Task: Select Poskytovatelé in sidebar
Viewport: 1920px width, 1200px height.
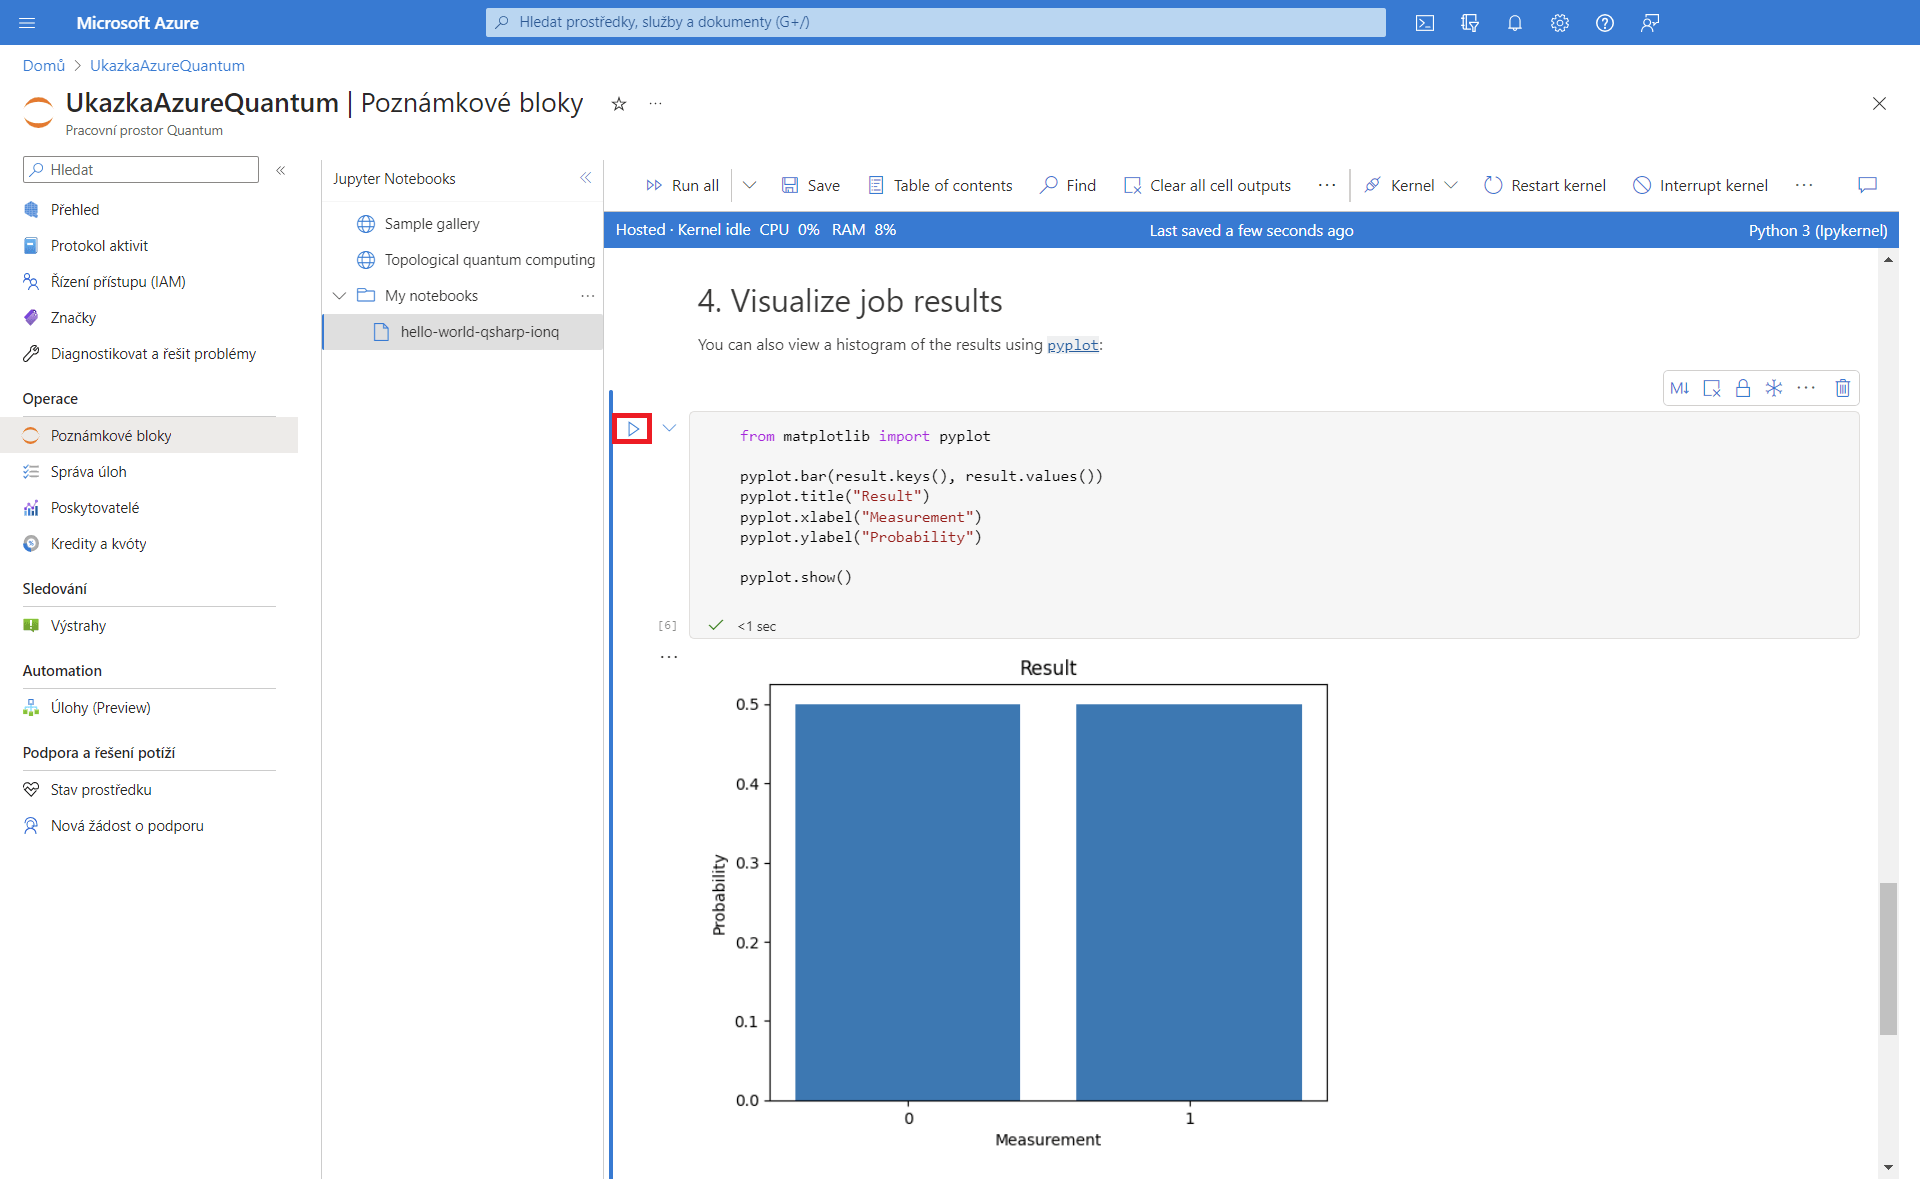Action: point(95,508)
